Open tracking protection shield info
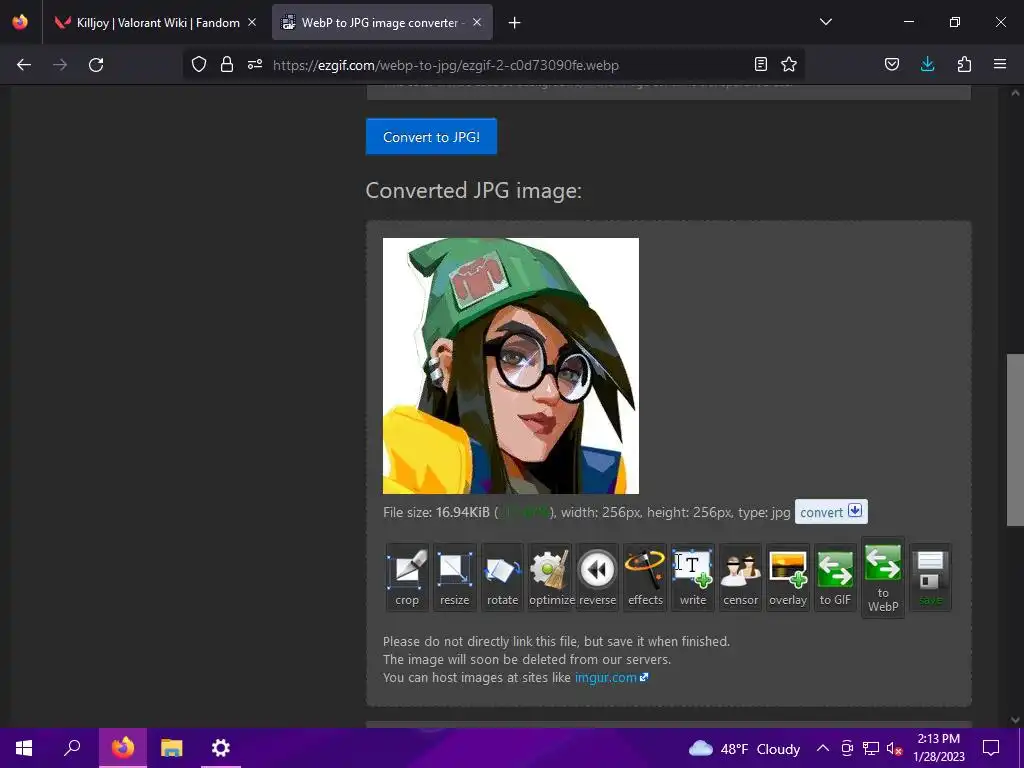1024x768 pixels. (x=199, y=64)
